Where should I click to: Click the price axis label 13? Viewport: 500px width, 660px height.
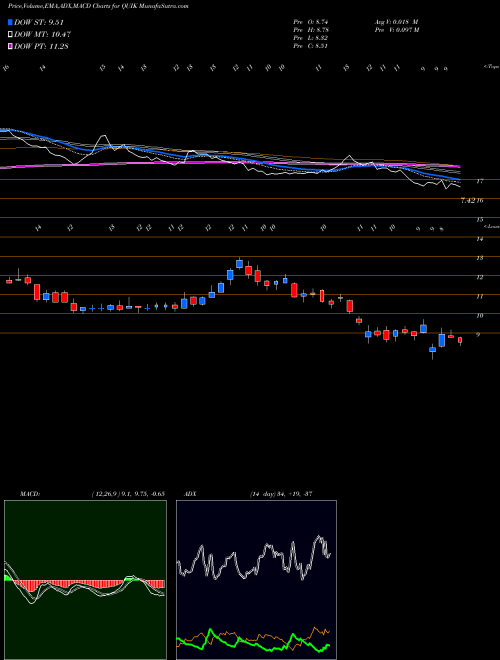point(479,258)
